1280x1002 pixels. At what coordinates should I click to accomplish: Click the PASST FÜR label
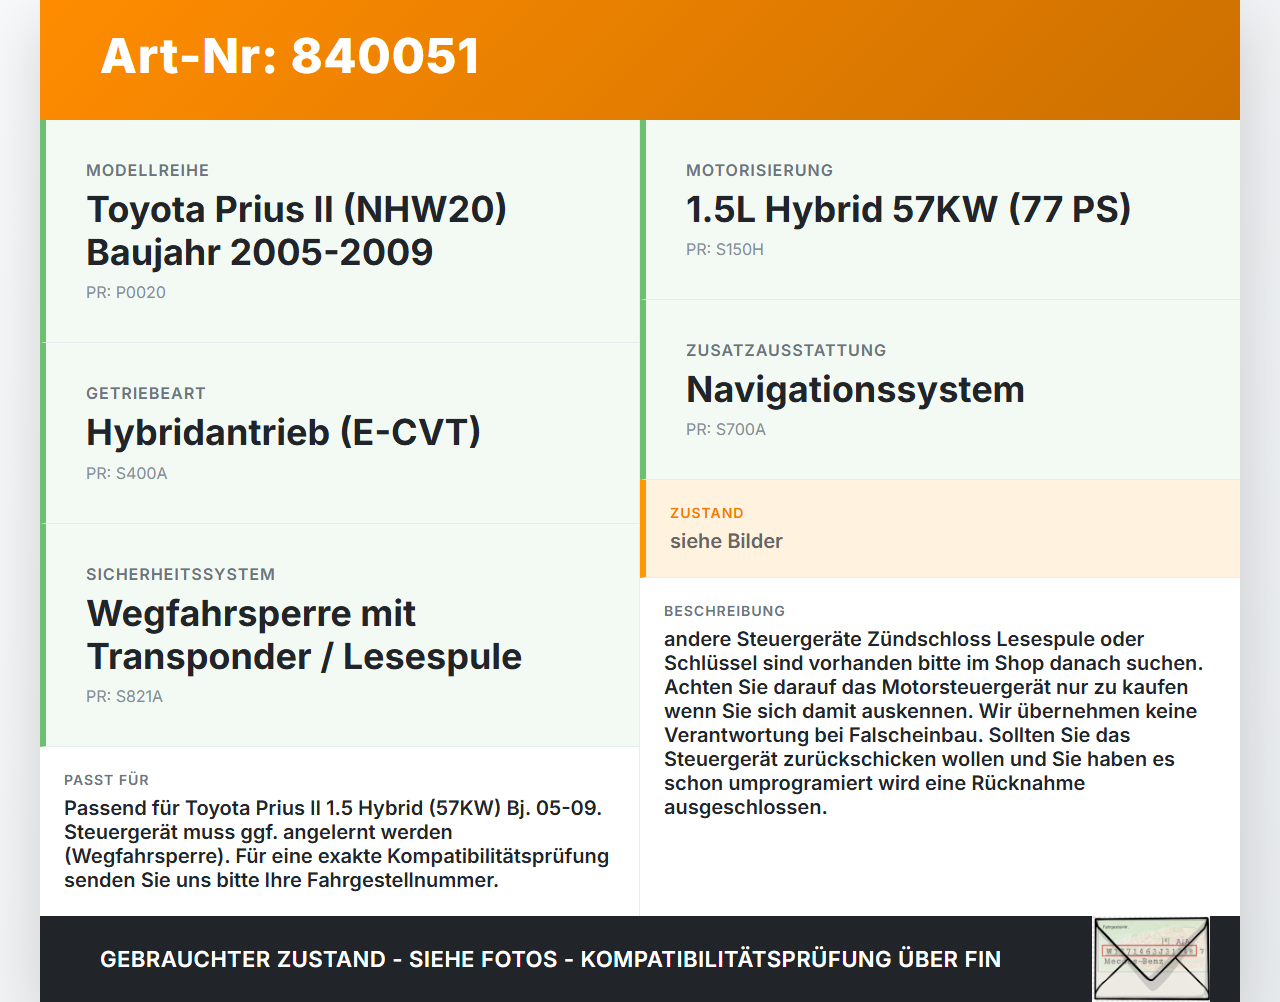pyautogui.click(x=107, y=780)
